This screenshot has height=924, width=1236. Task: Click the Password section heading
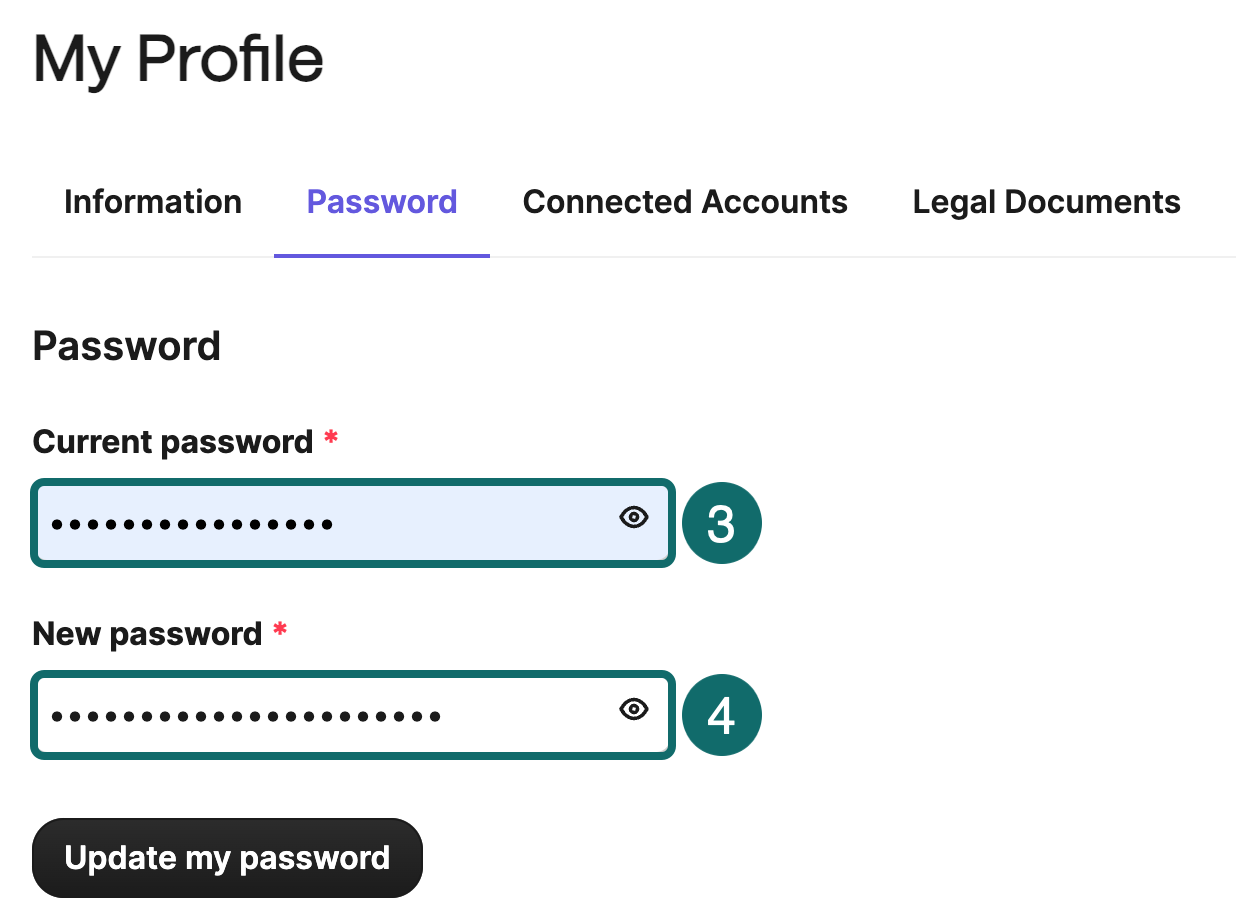point(127,346)
